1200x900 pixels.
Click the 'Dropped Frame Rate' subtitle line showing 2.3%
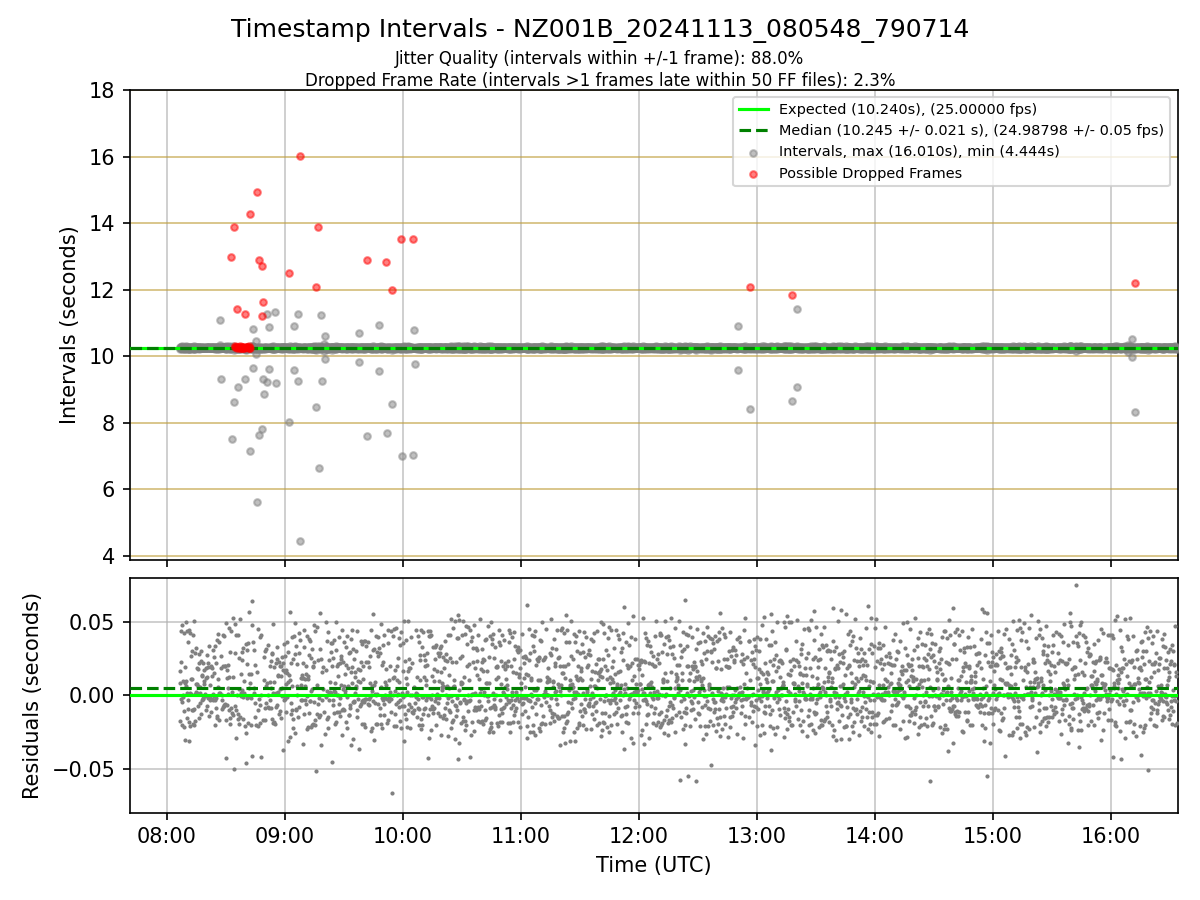pyautogui.click(x=600, y=79)
